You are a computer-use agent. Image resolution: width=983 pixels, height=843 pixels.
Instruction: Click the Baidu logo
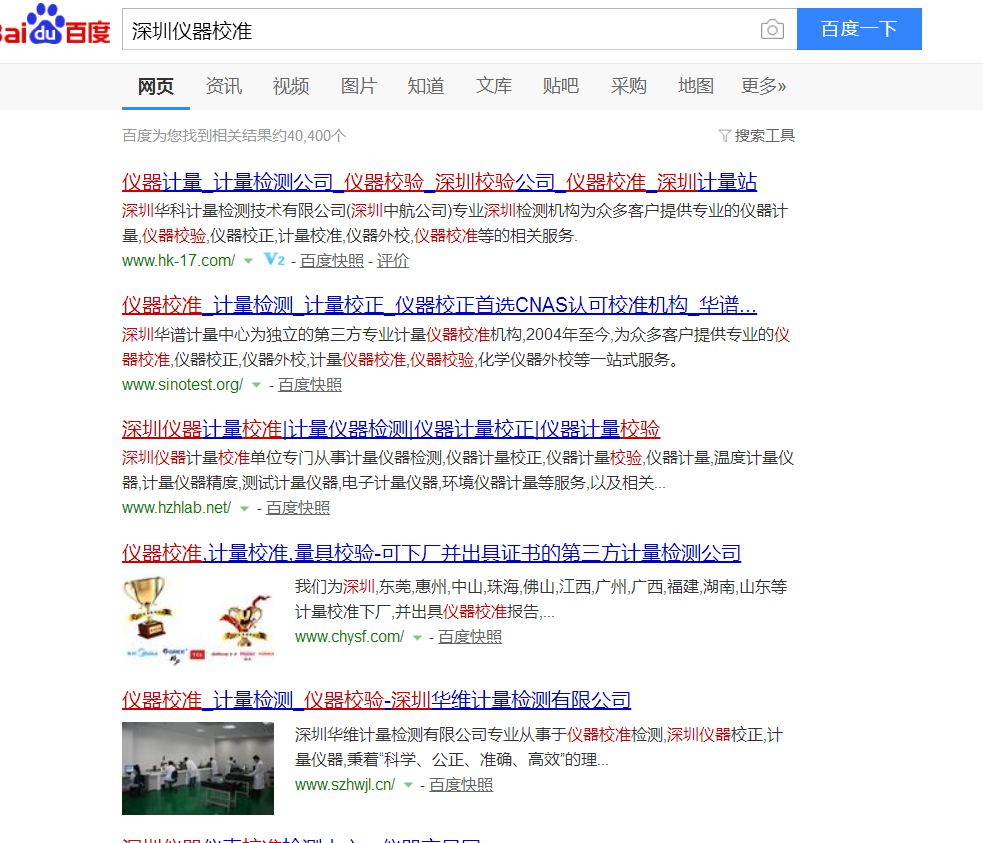coord(55,25)
